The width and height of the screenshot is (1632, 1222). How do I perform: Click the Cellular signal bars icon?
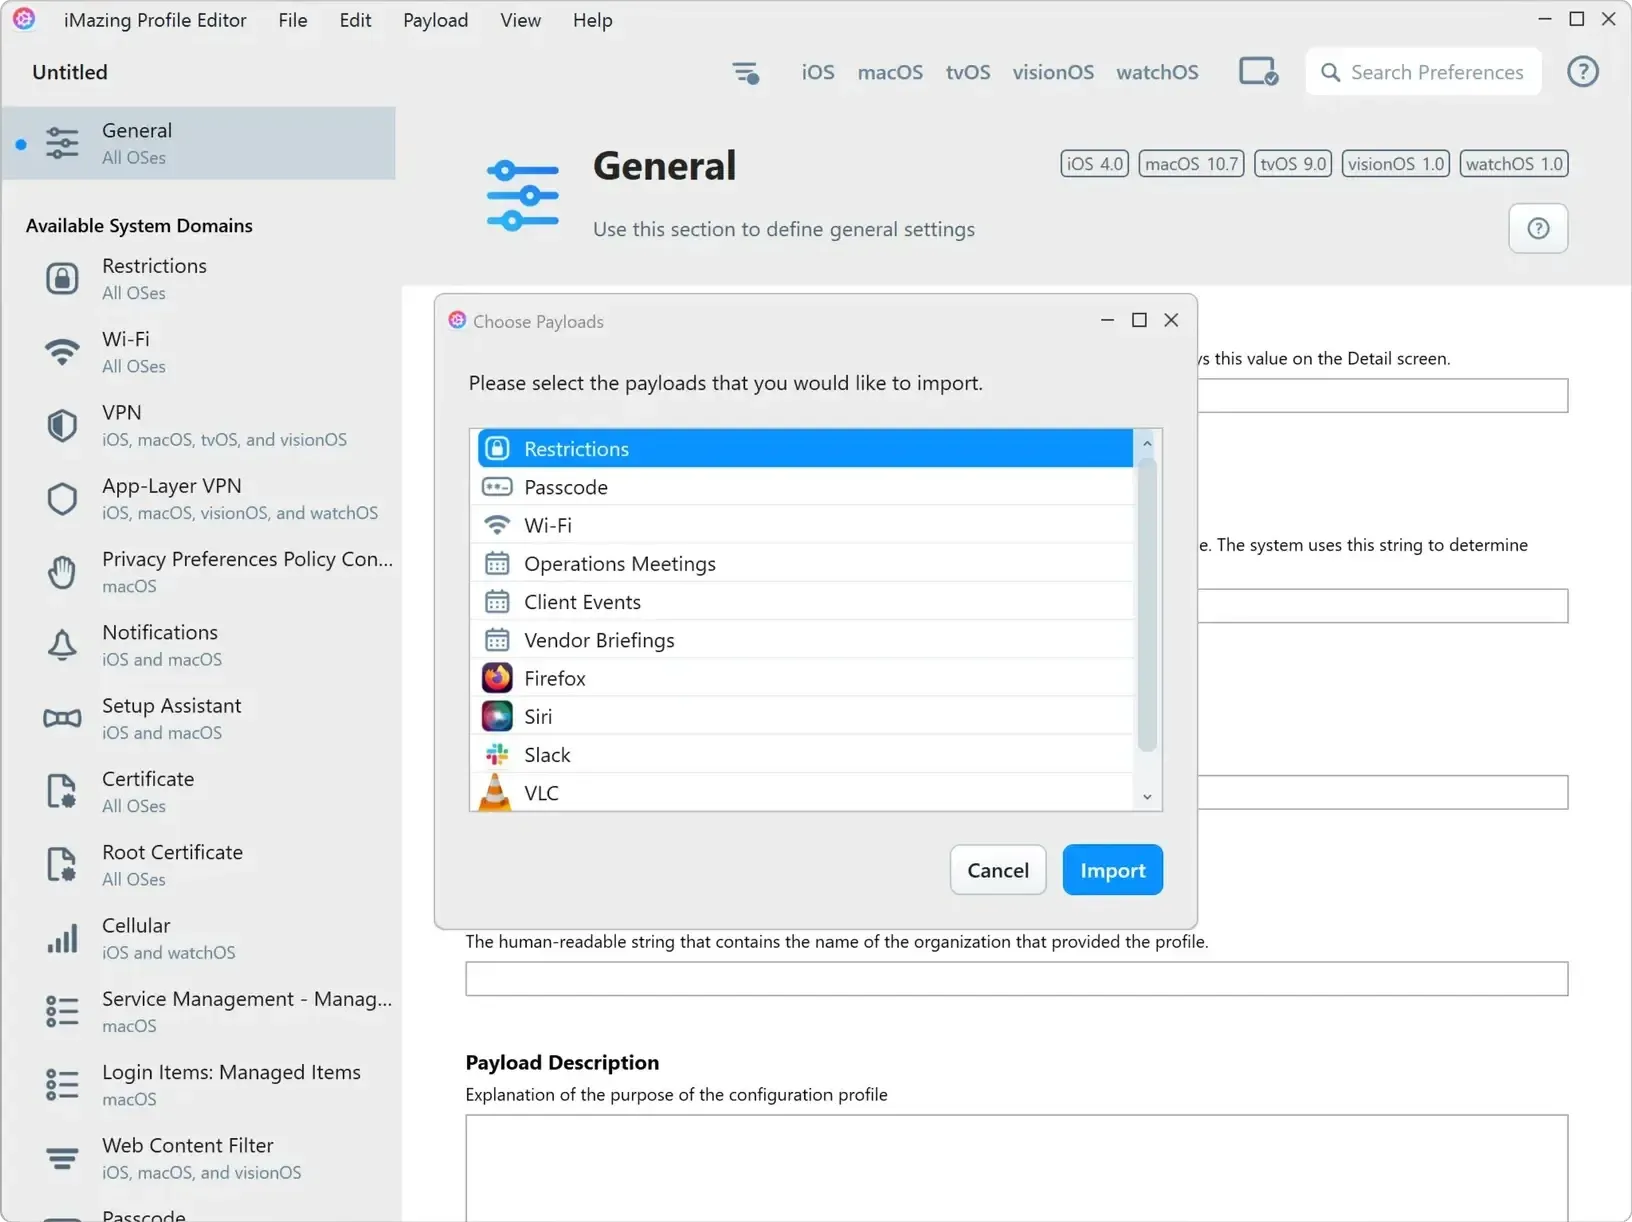pos(62,937)
